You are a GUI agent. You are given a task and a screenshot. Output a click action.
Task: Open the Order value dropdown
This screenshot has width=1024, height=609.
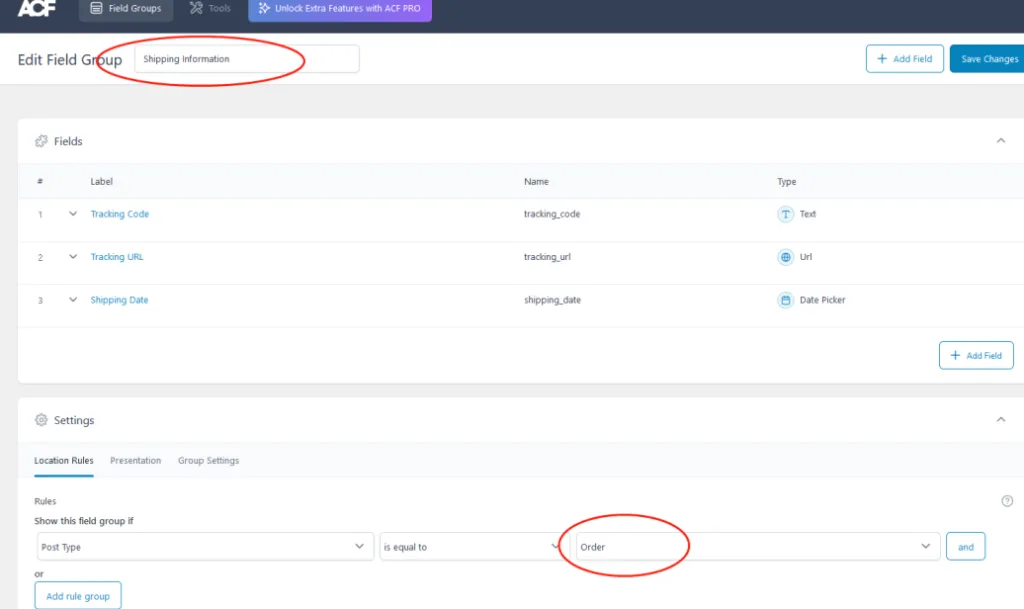(x=757, y=547)
